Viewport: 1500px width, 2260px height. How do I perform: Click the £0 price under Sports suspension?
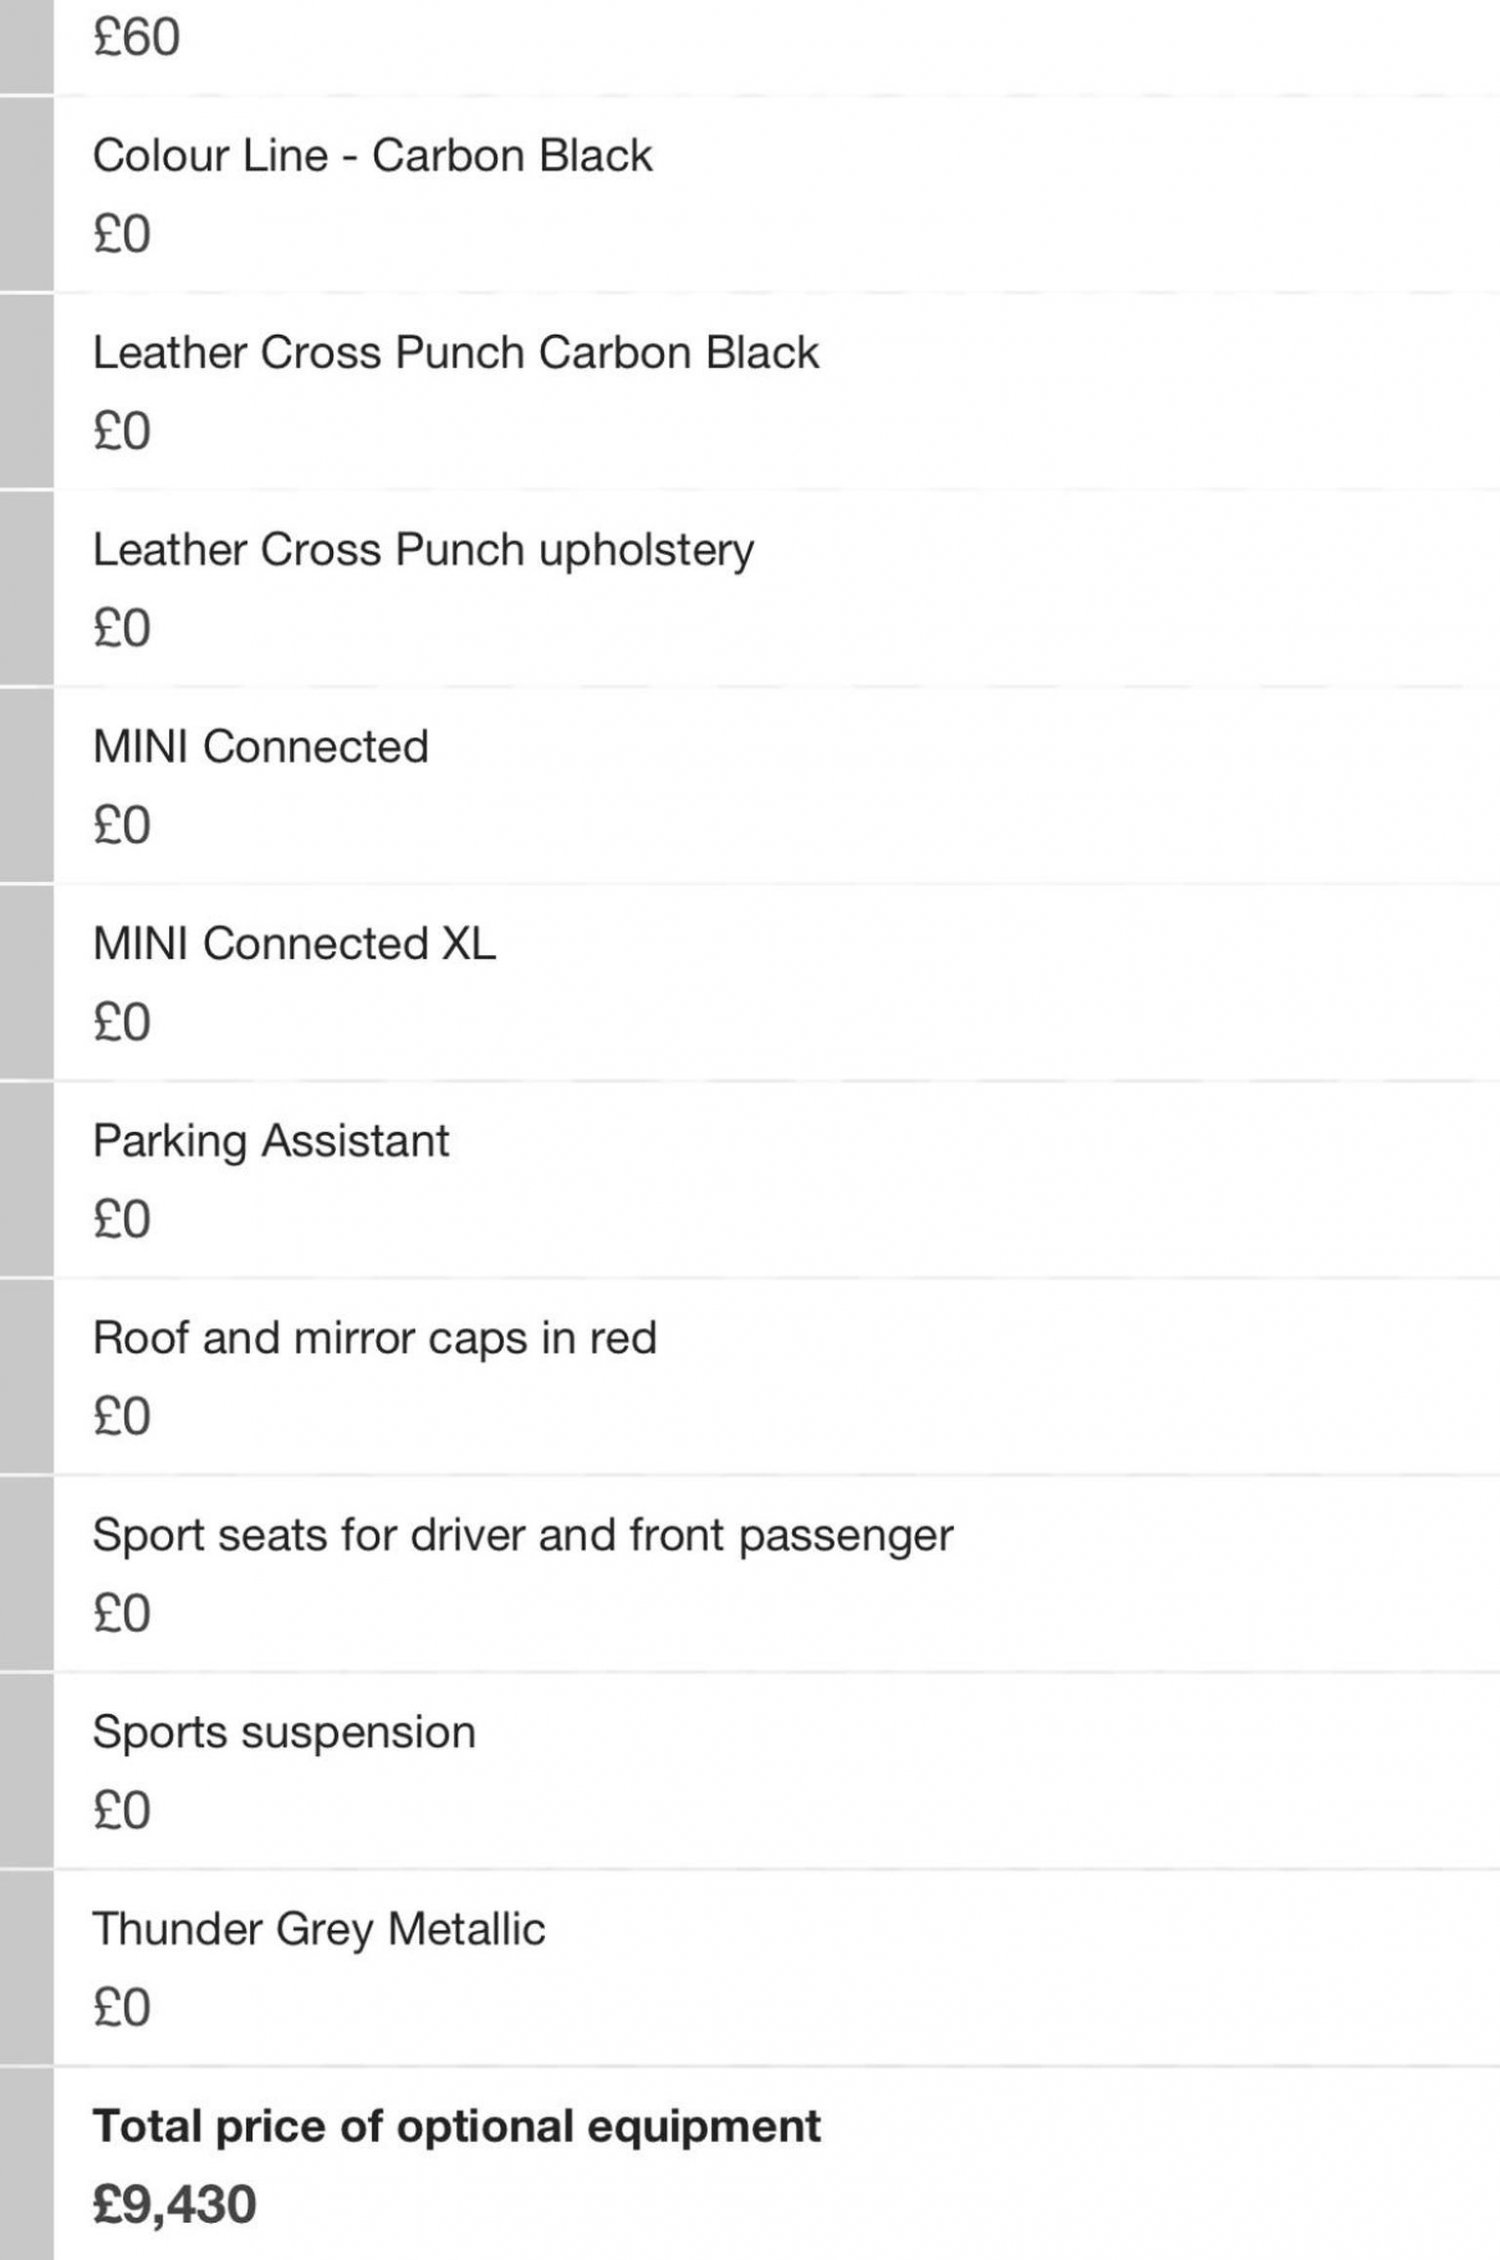121,1810
